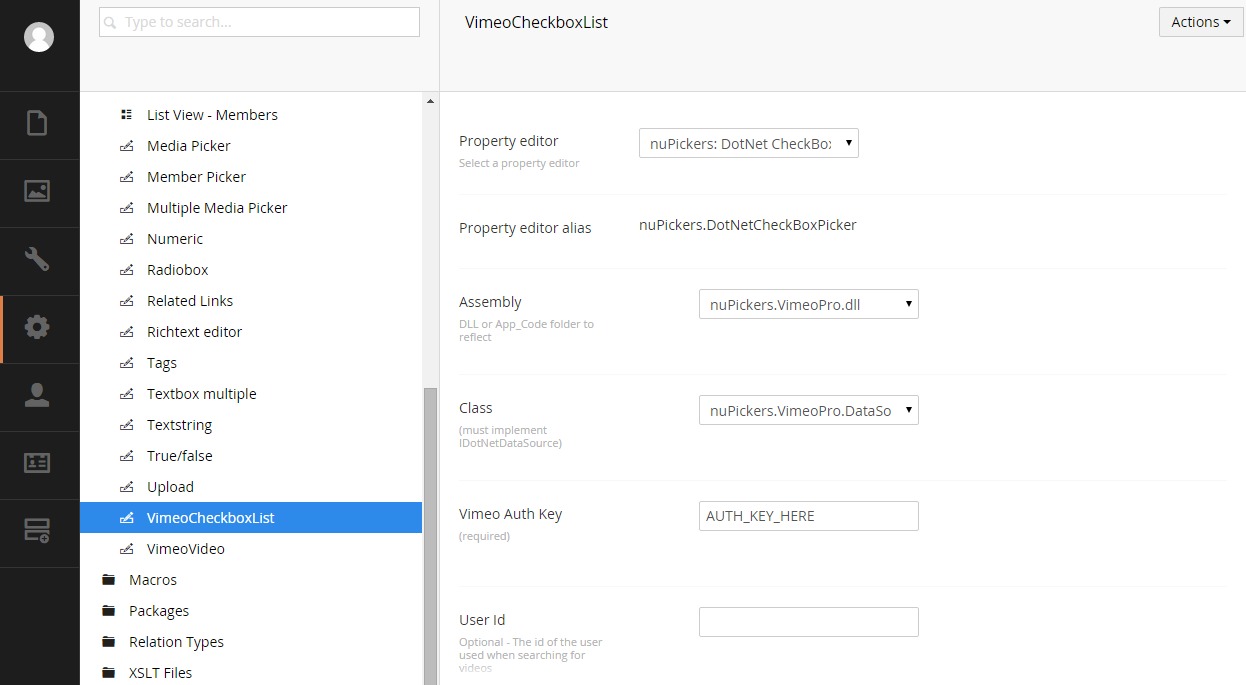Select VimeoCheckboxList tree item
This screenshot has width=1246, height=685.
[251, 518]
